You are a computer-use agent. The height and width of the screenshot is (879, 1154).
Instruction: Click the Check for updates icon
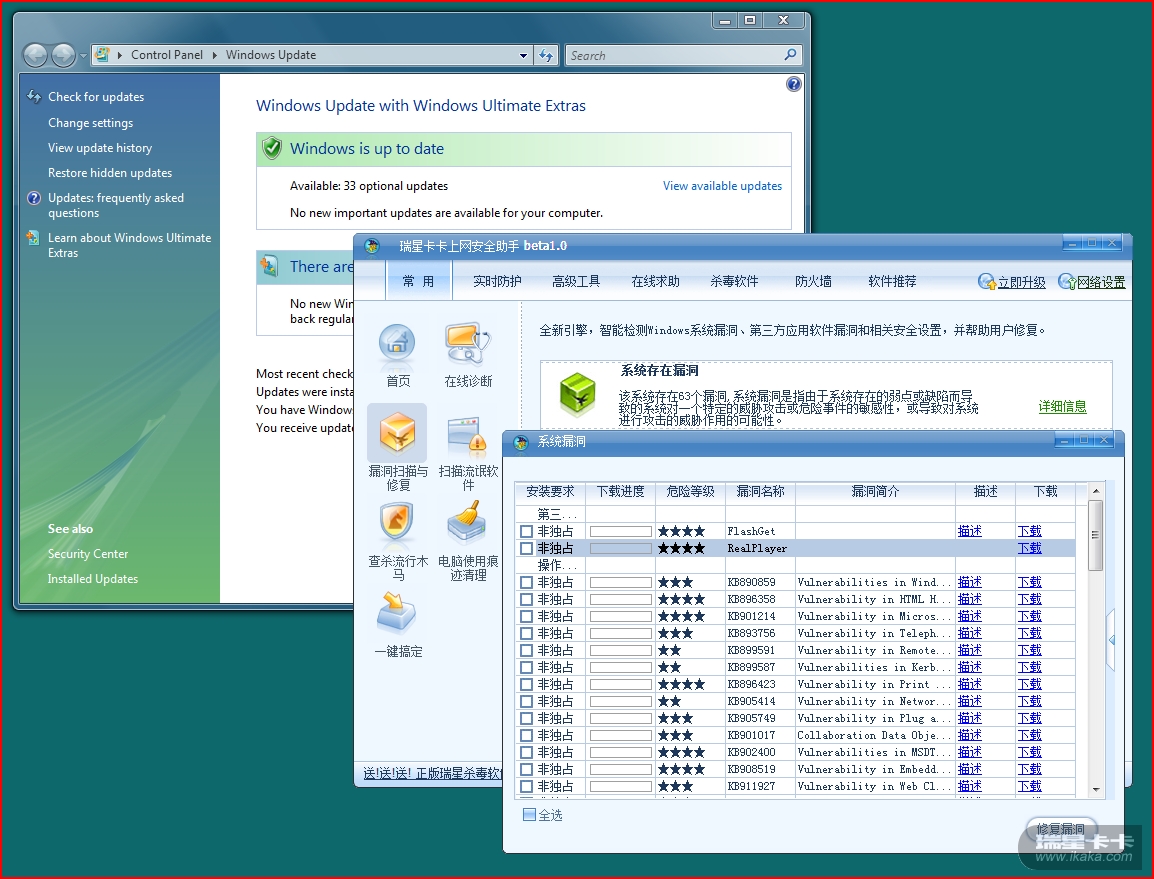click(34, 96)
